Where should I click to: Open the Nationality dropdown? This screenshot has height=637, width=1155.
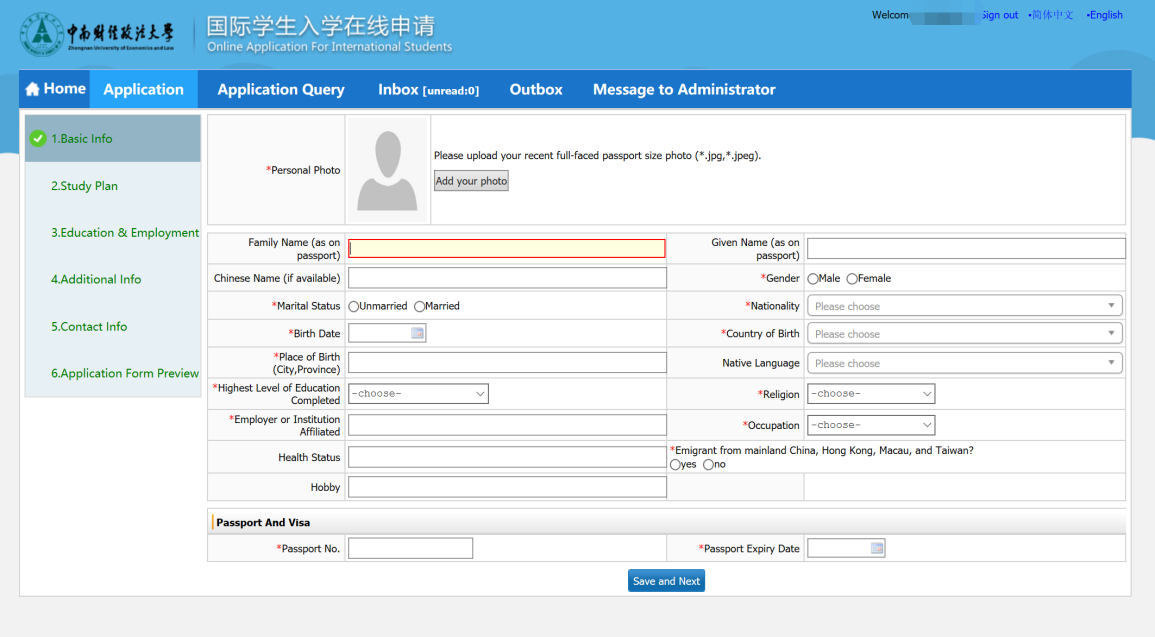point(964,306)
